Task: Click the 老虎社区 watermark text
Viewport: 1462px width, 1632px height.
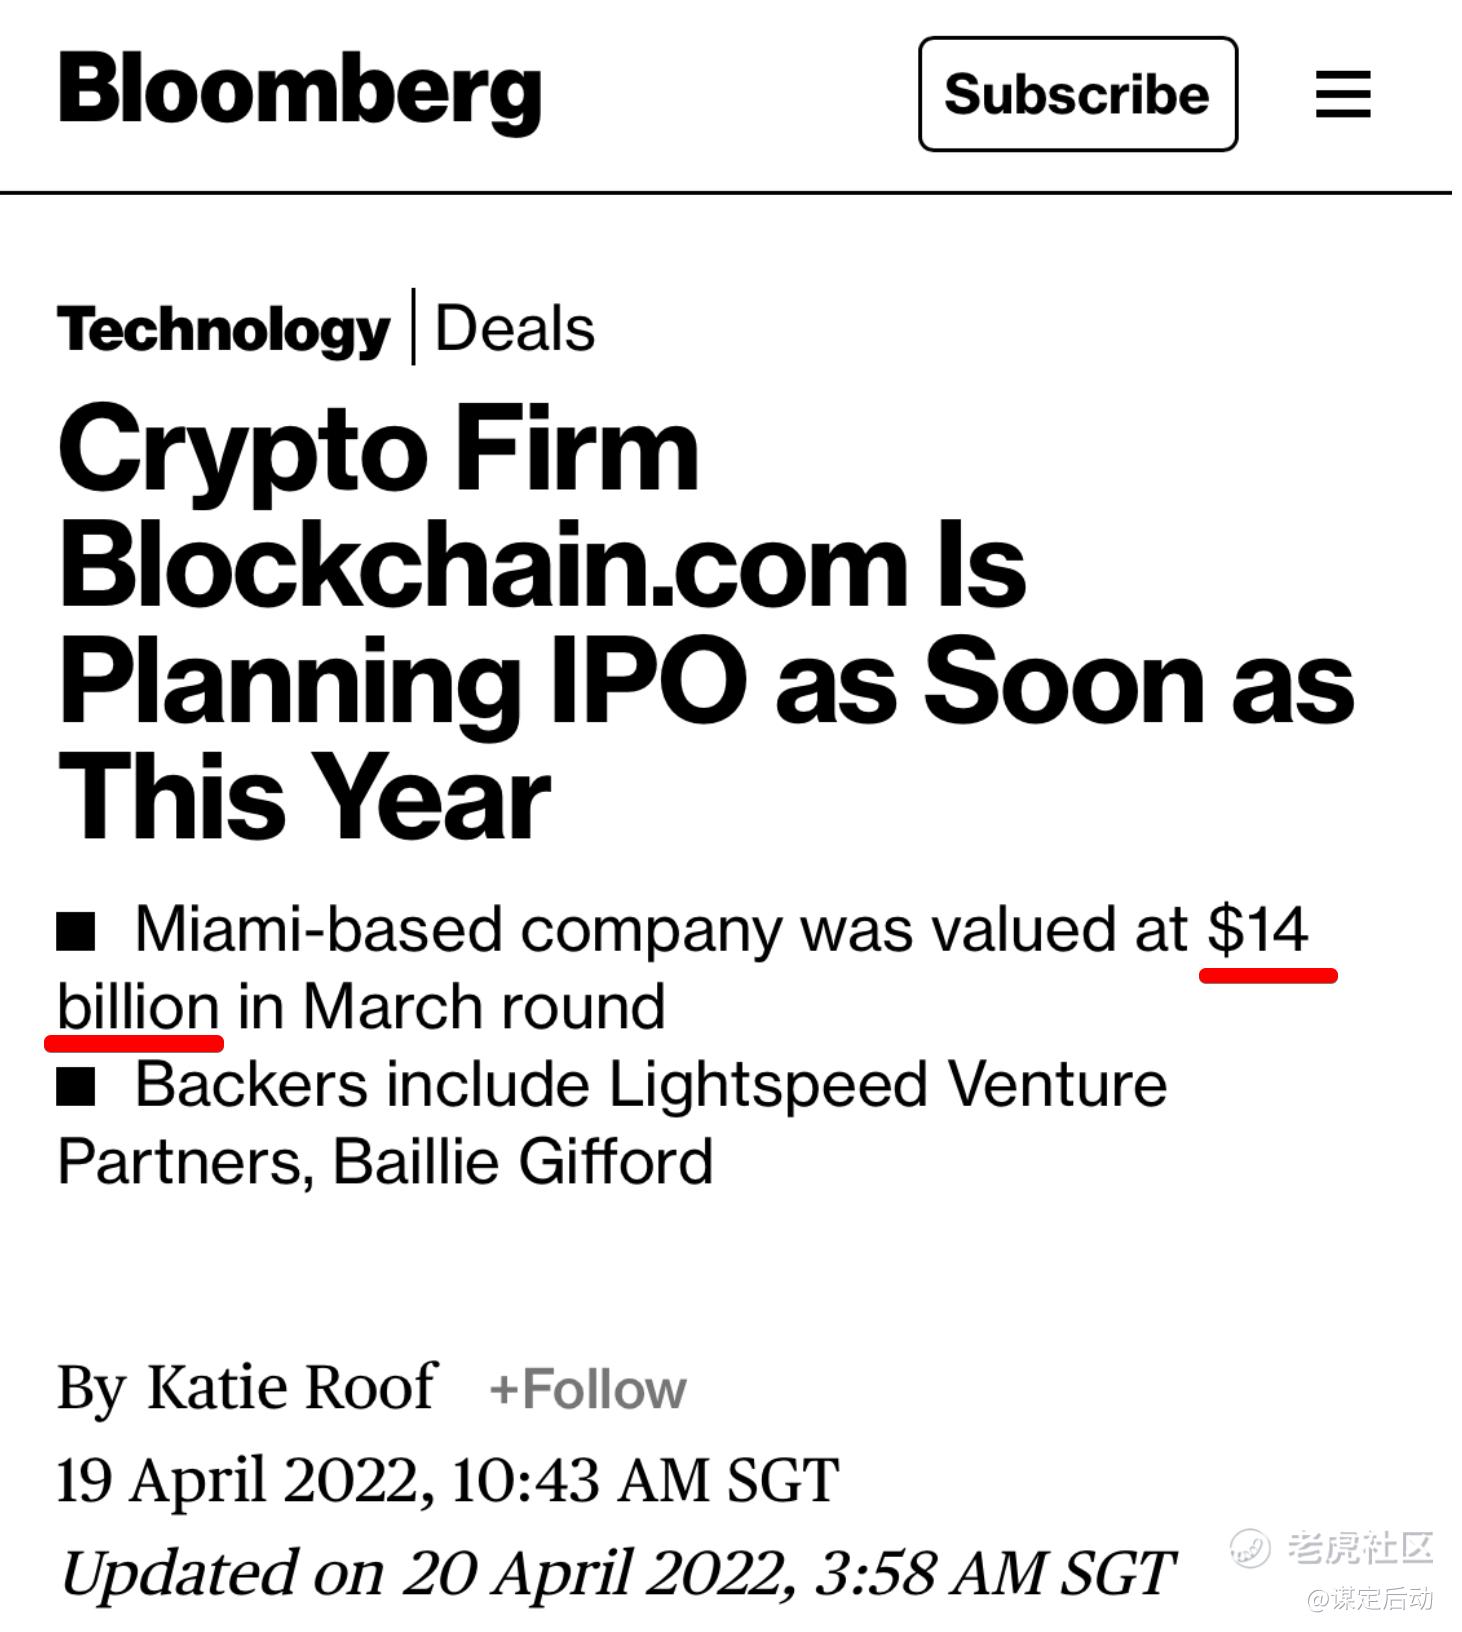Action: point(1360,1547)
